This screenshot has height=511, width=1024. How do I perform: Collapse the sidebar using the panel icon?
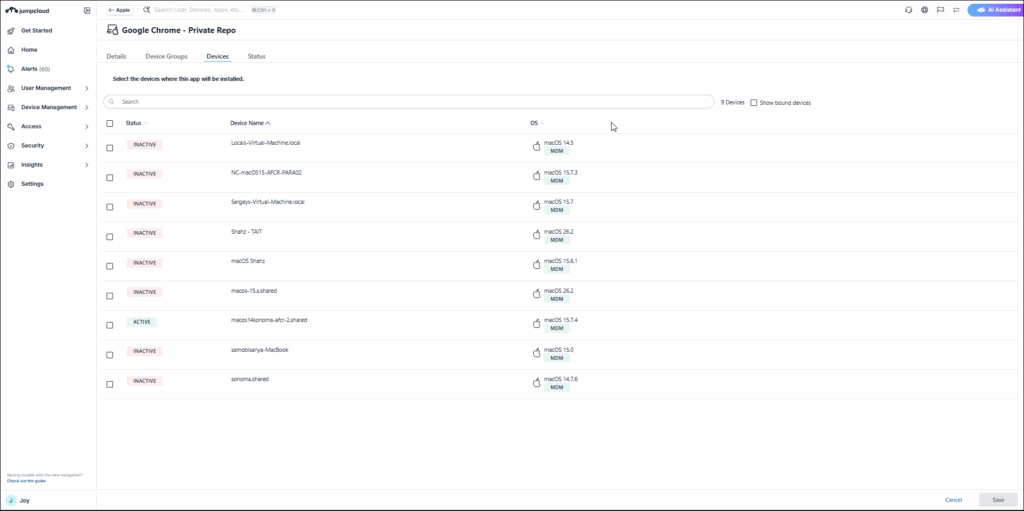(x=87, y=10)
